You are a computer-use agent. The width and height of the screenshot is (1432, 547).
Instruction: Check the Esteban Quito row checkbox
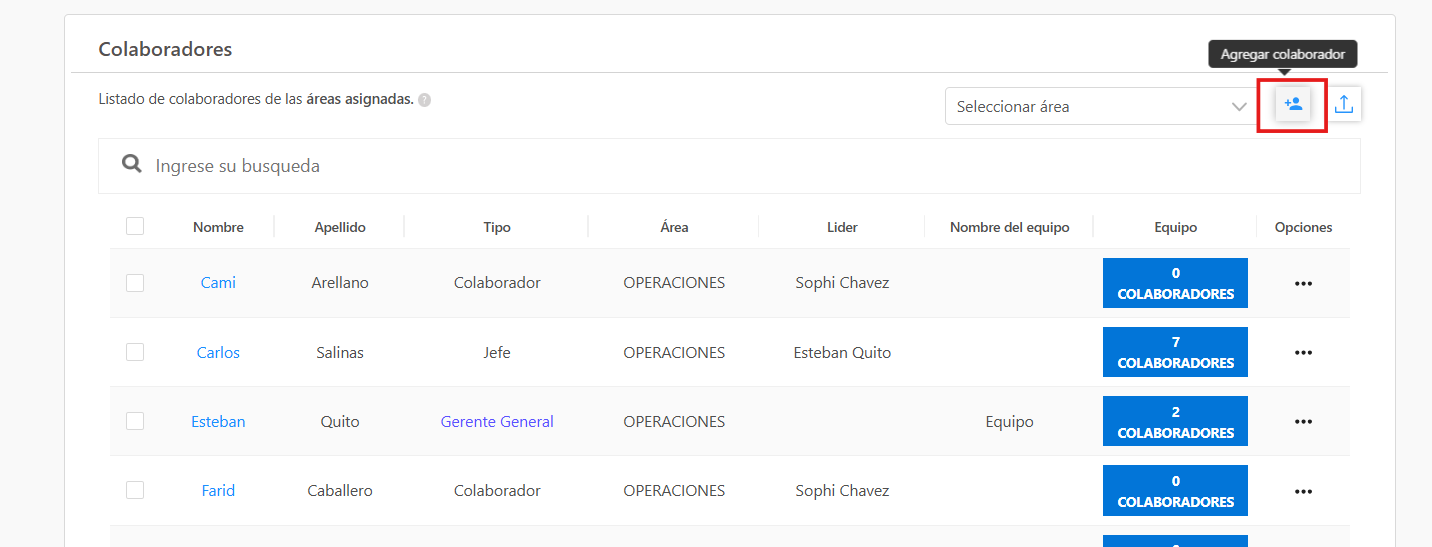[x=135, y=421]
